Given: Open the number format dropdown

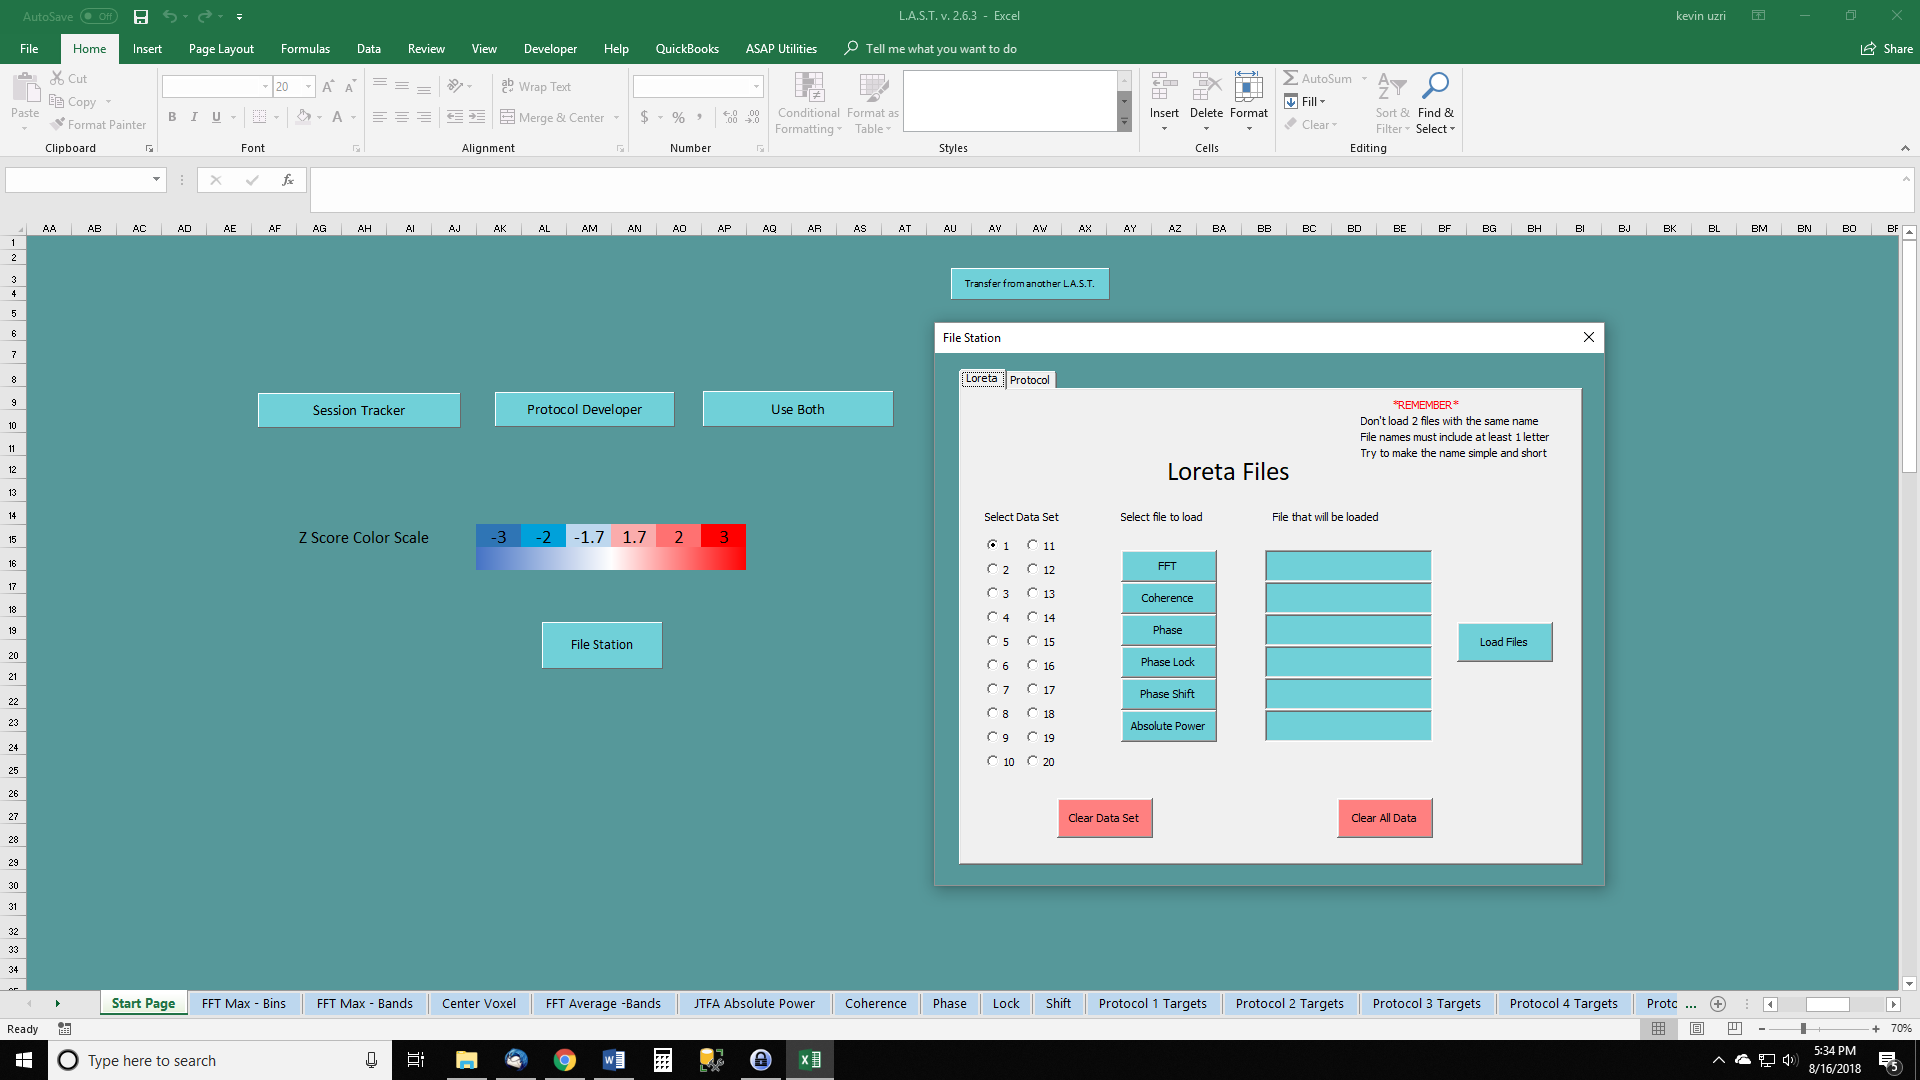Looking at the screenshot, I should pyautogui.click(x=756, y=87).
